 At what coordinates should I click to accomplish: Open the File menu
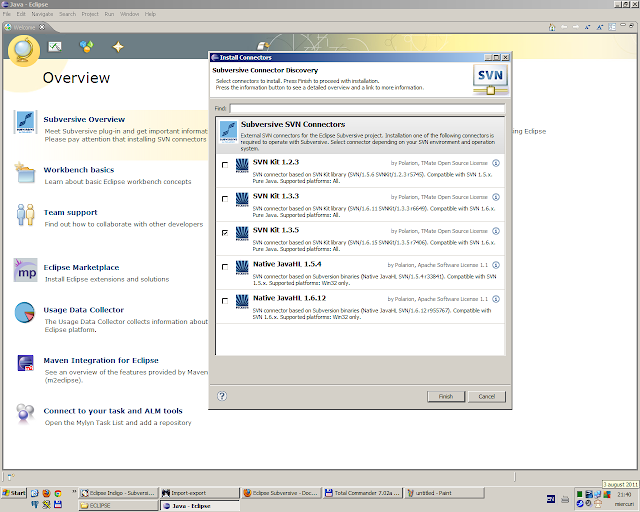(x=7, y=14)
